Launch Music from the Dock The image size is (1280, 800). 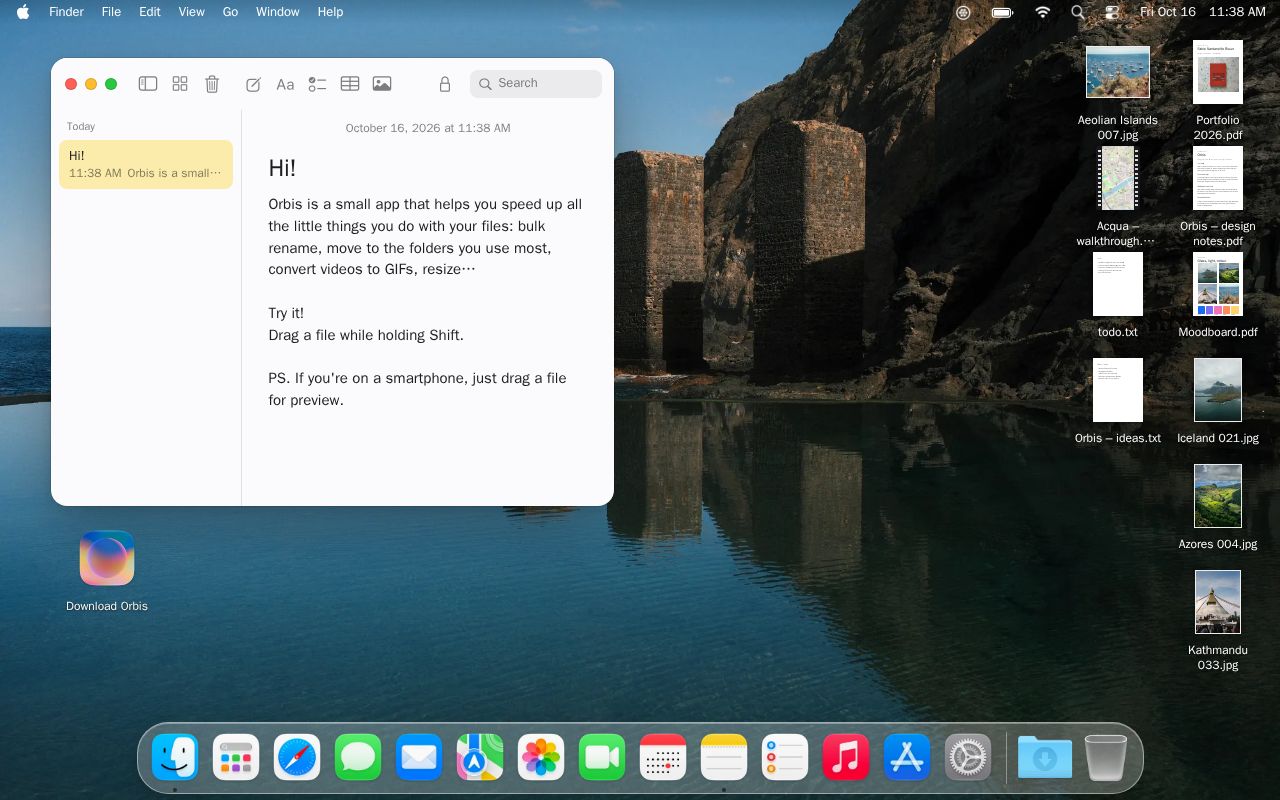(846, 757)
